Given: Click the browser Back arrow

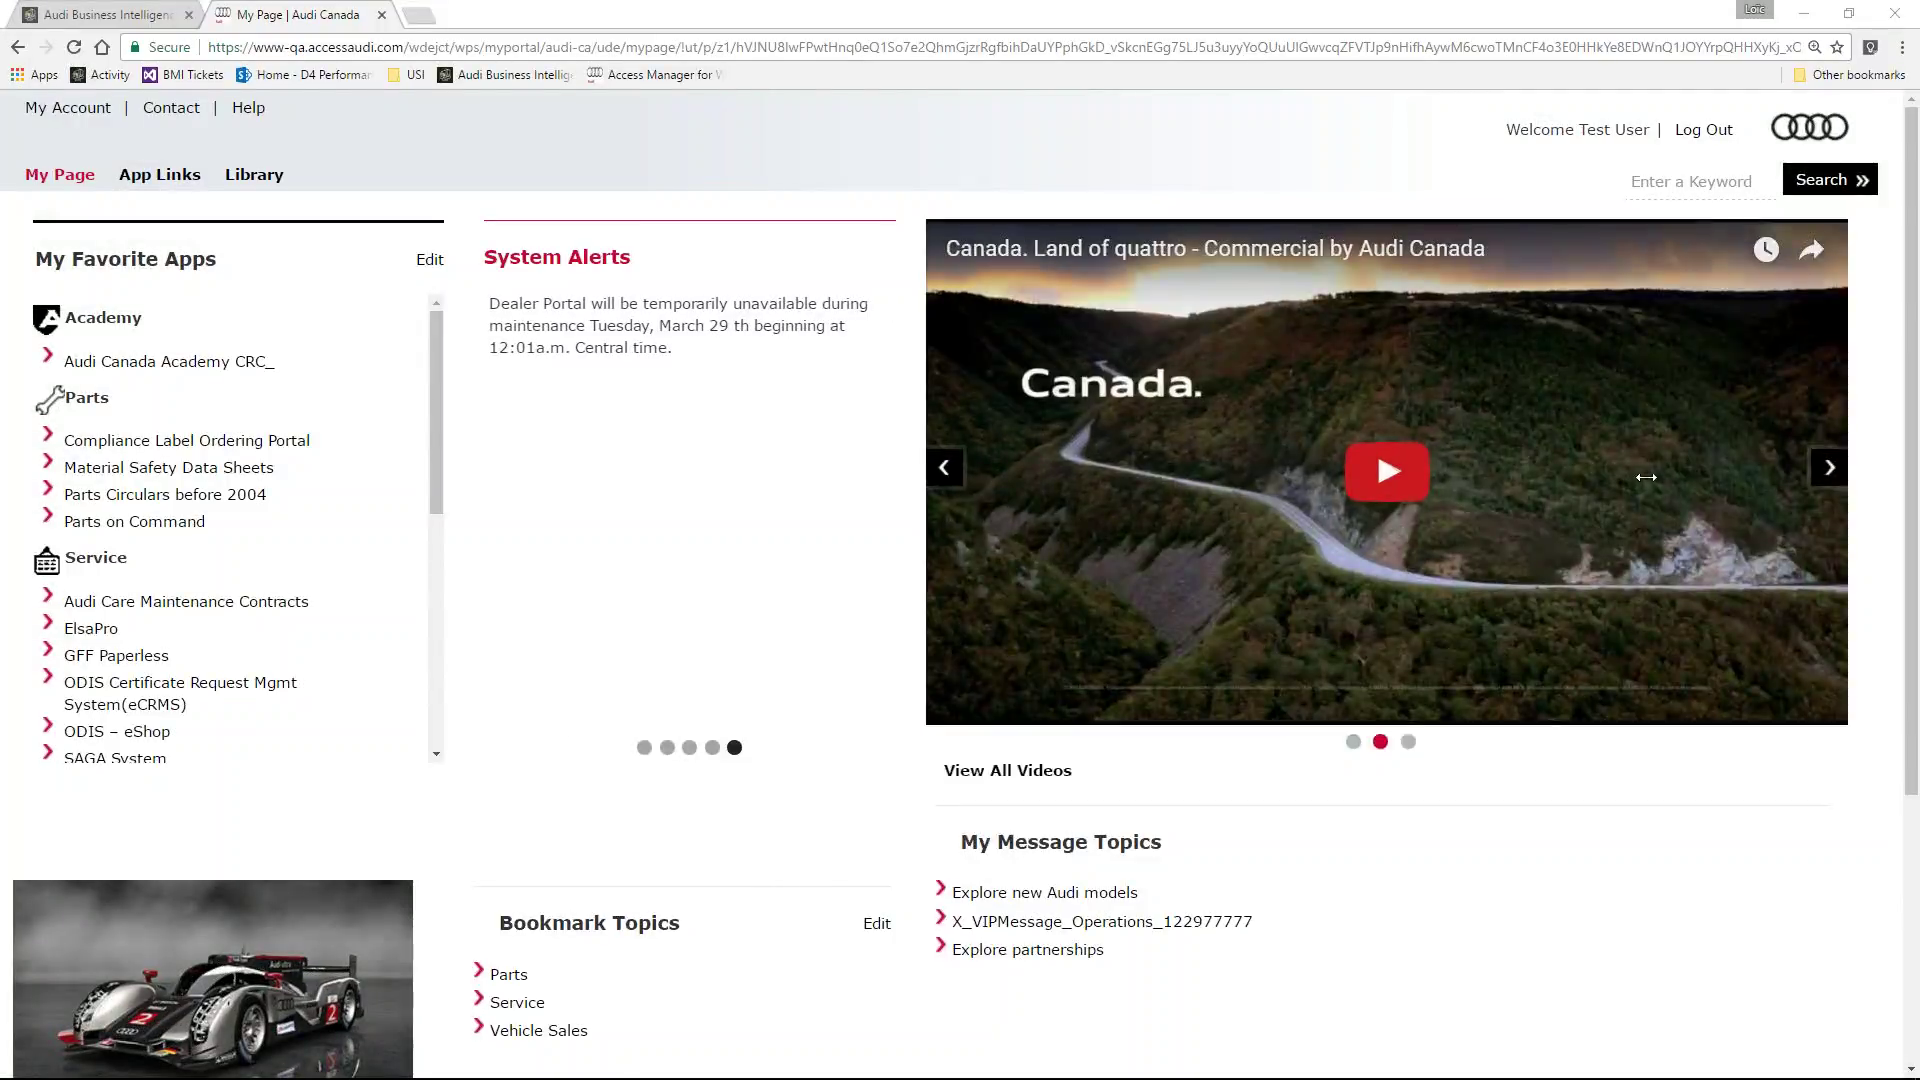Looking at the screenshot, I should 18,47.
